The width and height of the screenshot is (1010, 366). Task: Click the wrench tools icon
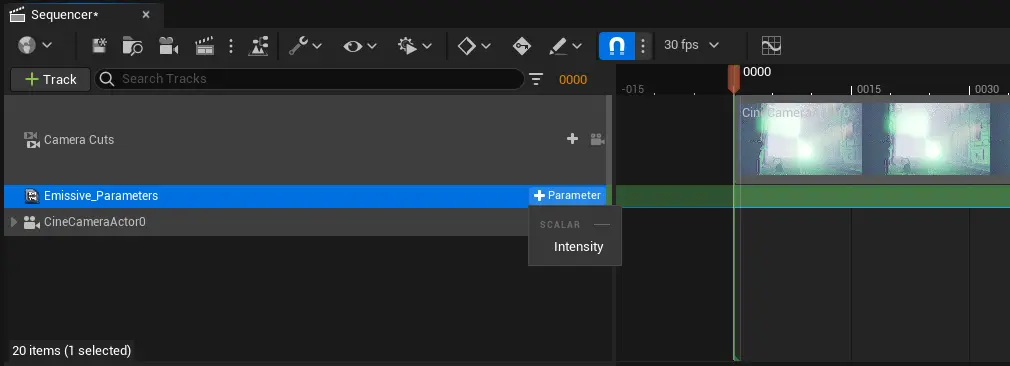[298, 45]
